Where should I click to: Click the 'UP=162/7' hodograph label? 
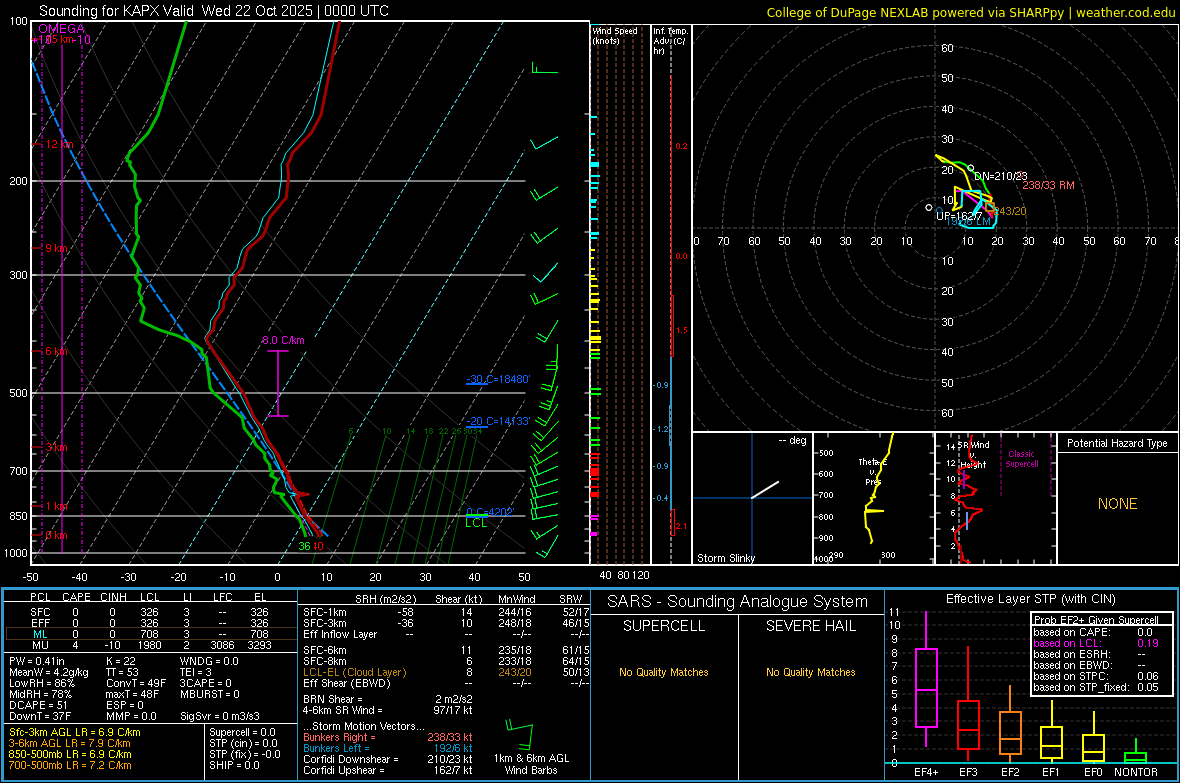click(x=959, y=216)
